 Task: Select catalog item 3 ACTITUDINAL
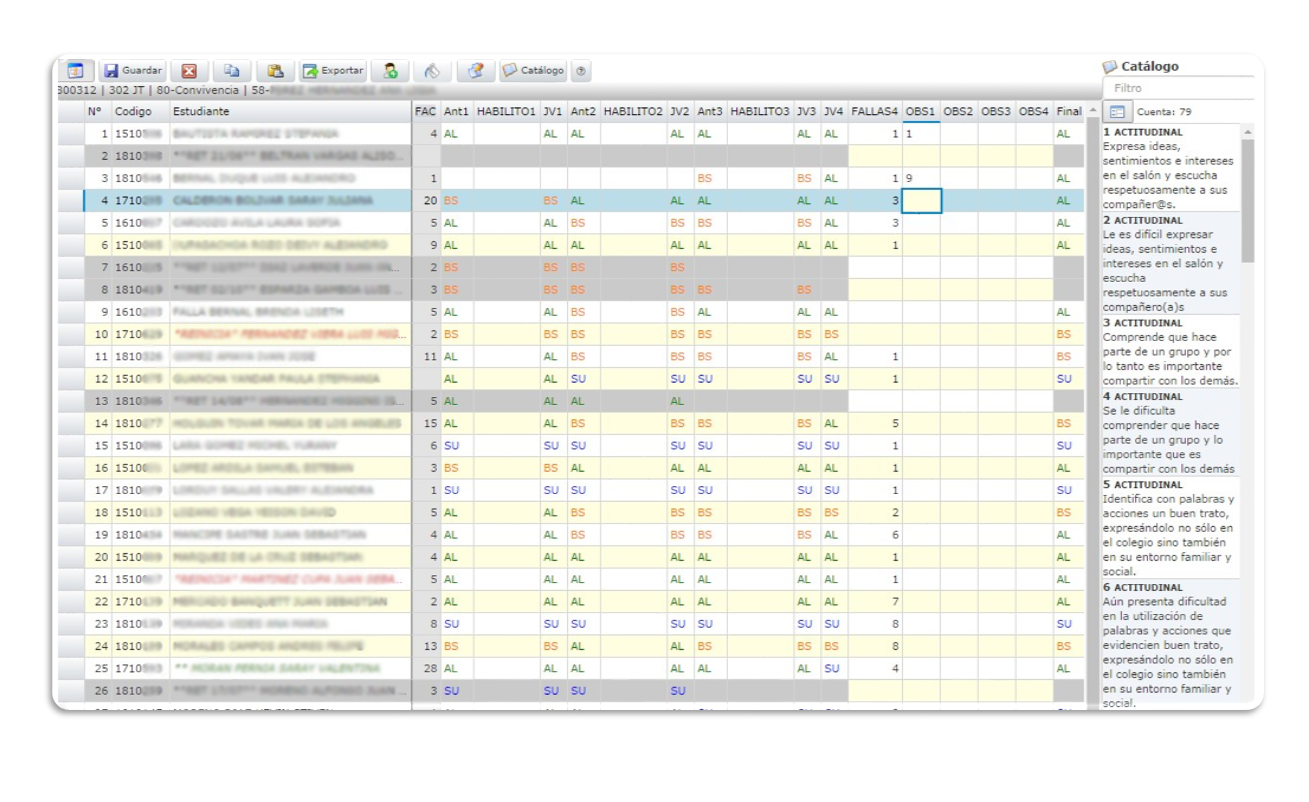pyautogui.click(x=1171, y=352)
